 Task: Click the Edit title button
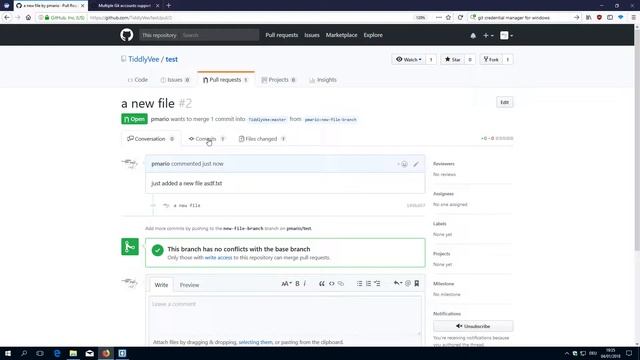[x=504, y=102]
